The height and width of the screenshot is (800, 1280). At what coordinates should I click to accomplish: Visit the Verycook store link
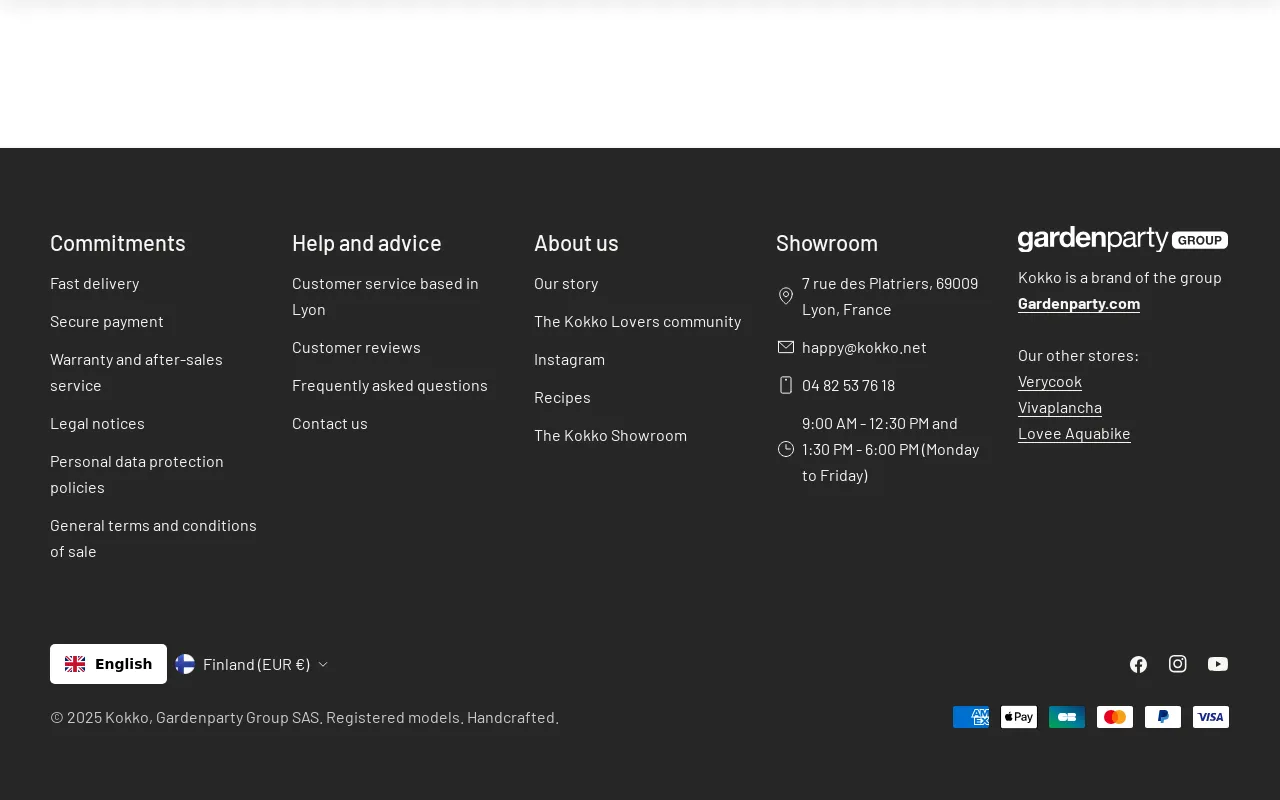(x=1050, y=381)
